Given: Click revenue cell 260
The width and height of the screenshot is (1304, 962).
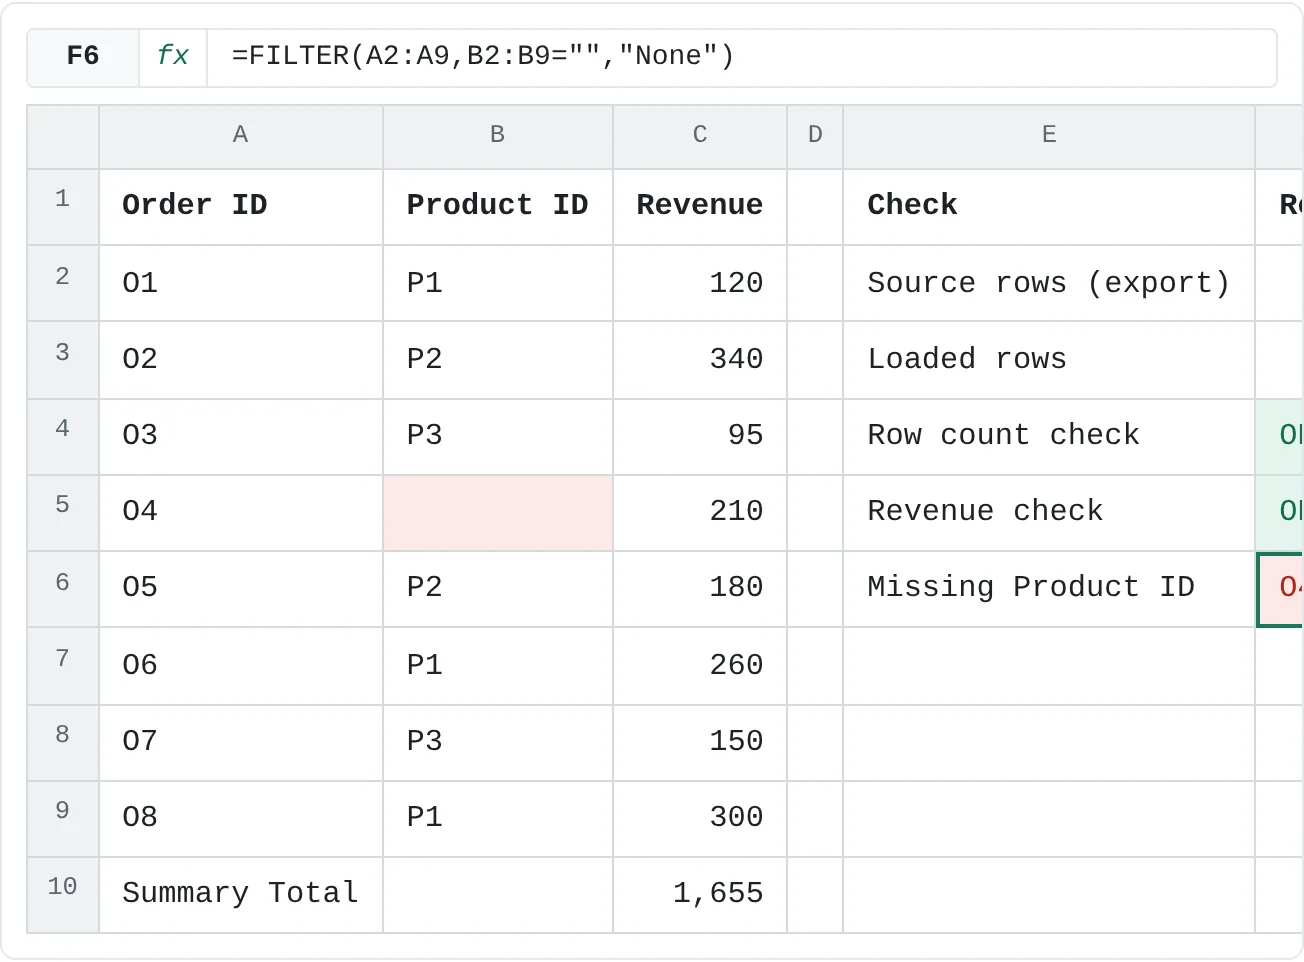Looking at the screenshot, I should click(x=700, y=666).
